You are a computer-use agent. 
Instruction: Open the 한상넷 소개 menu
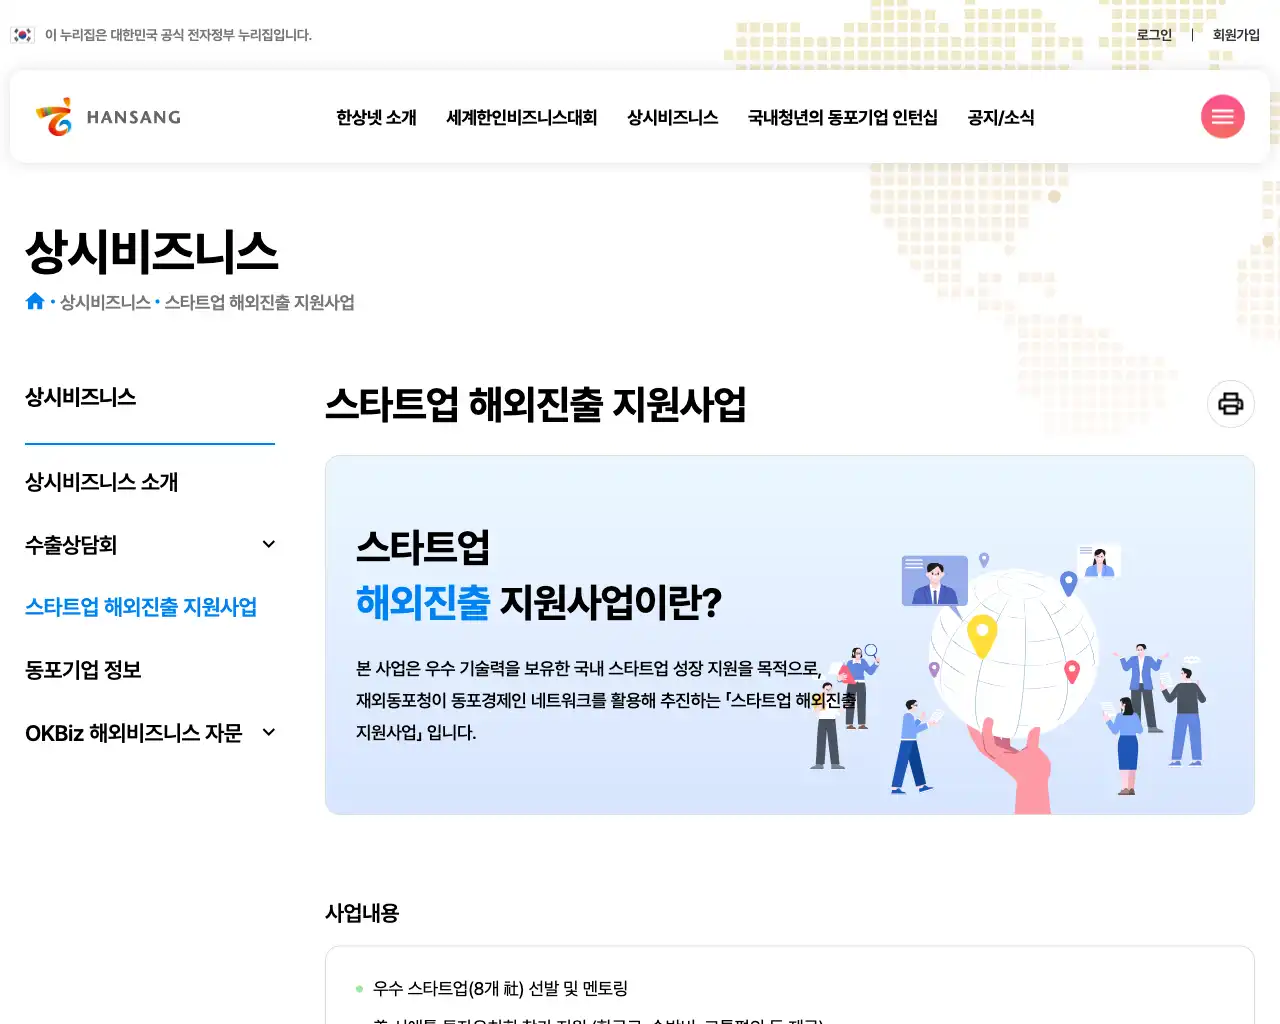376,117
